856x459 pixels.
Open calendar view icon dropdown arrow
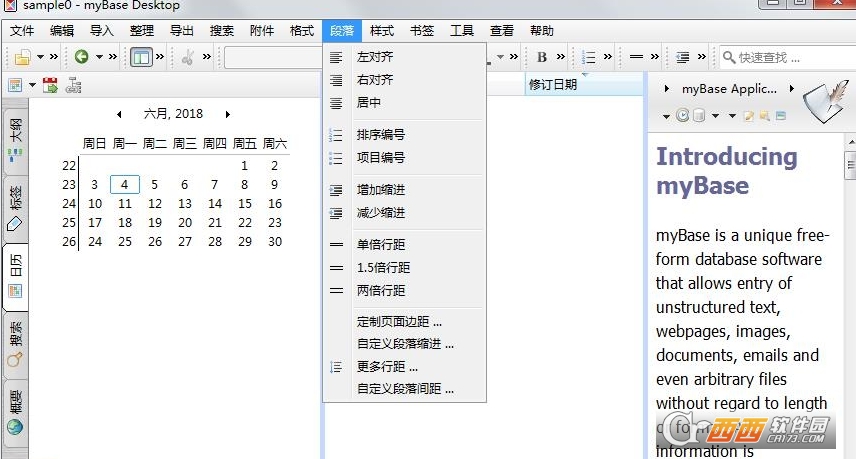[32, 85]
